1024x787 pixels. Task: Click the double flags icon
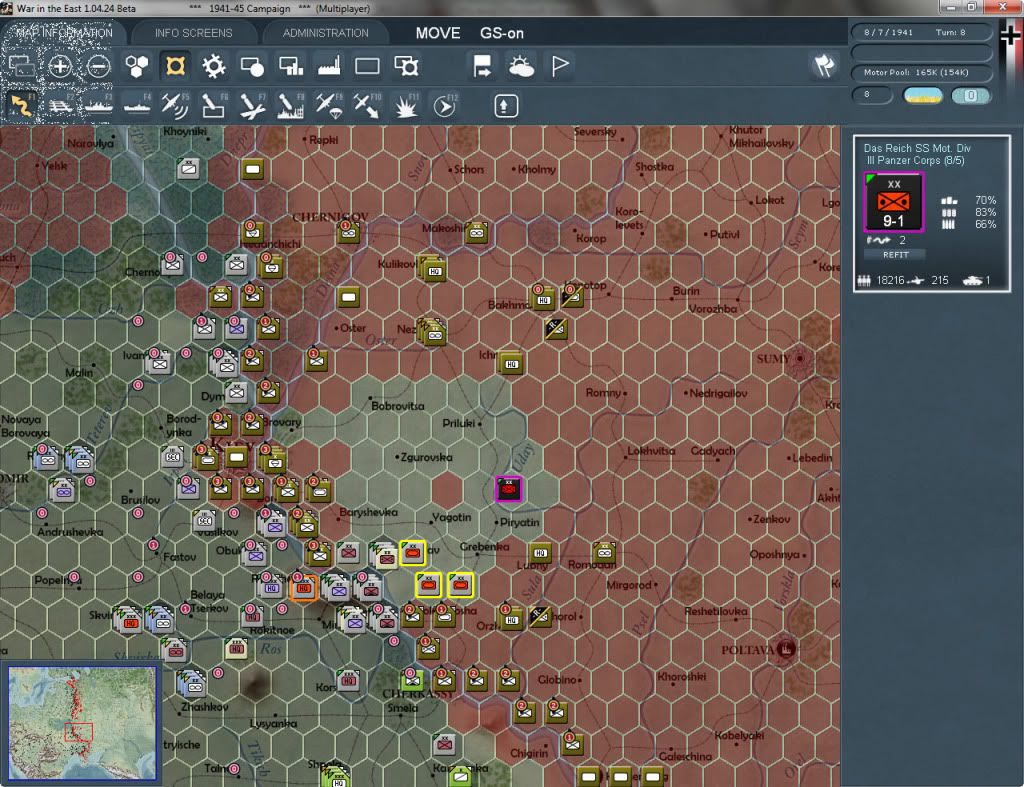[824, 65]
